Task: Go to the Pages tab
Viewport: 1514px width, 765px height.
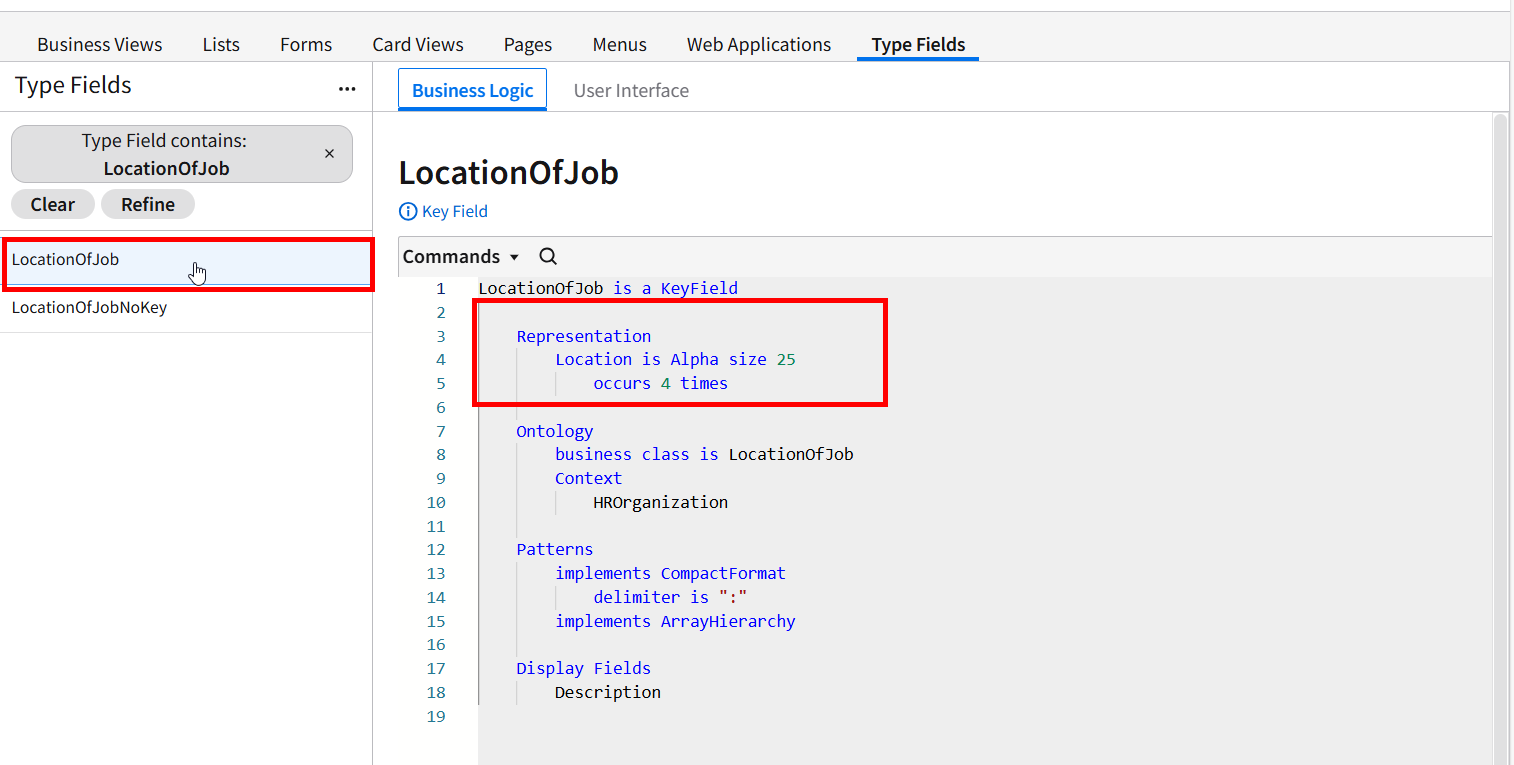Action: (x=528, y=45)
